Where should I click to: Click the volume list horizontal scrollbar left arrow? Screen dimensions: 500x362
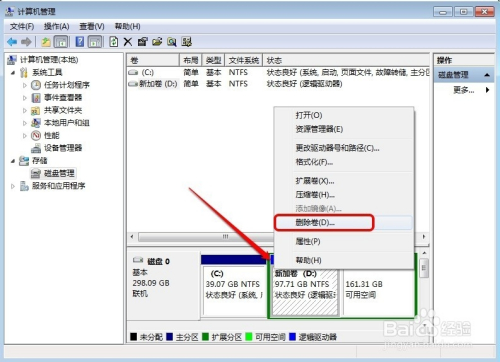tap(132, 237)
